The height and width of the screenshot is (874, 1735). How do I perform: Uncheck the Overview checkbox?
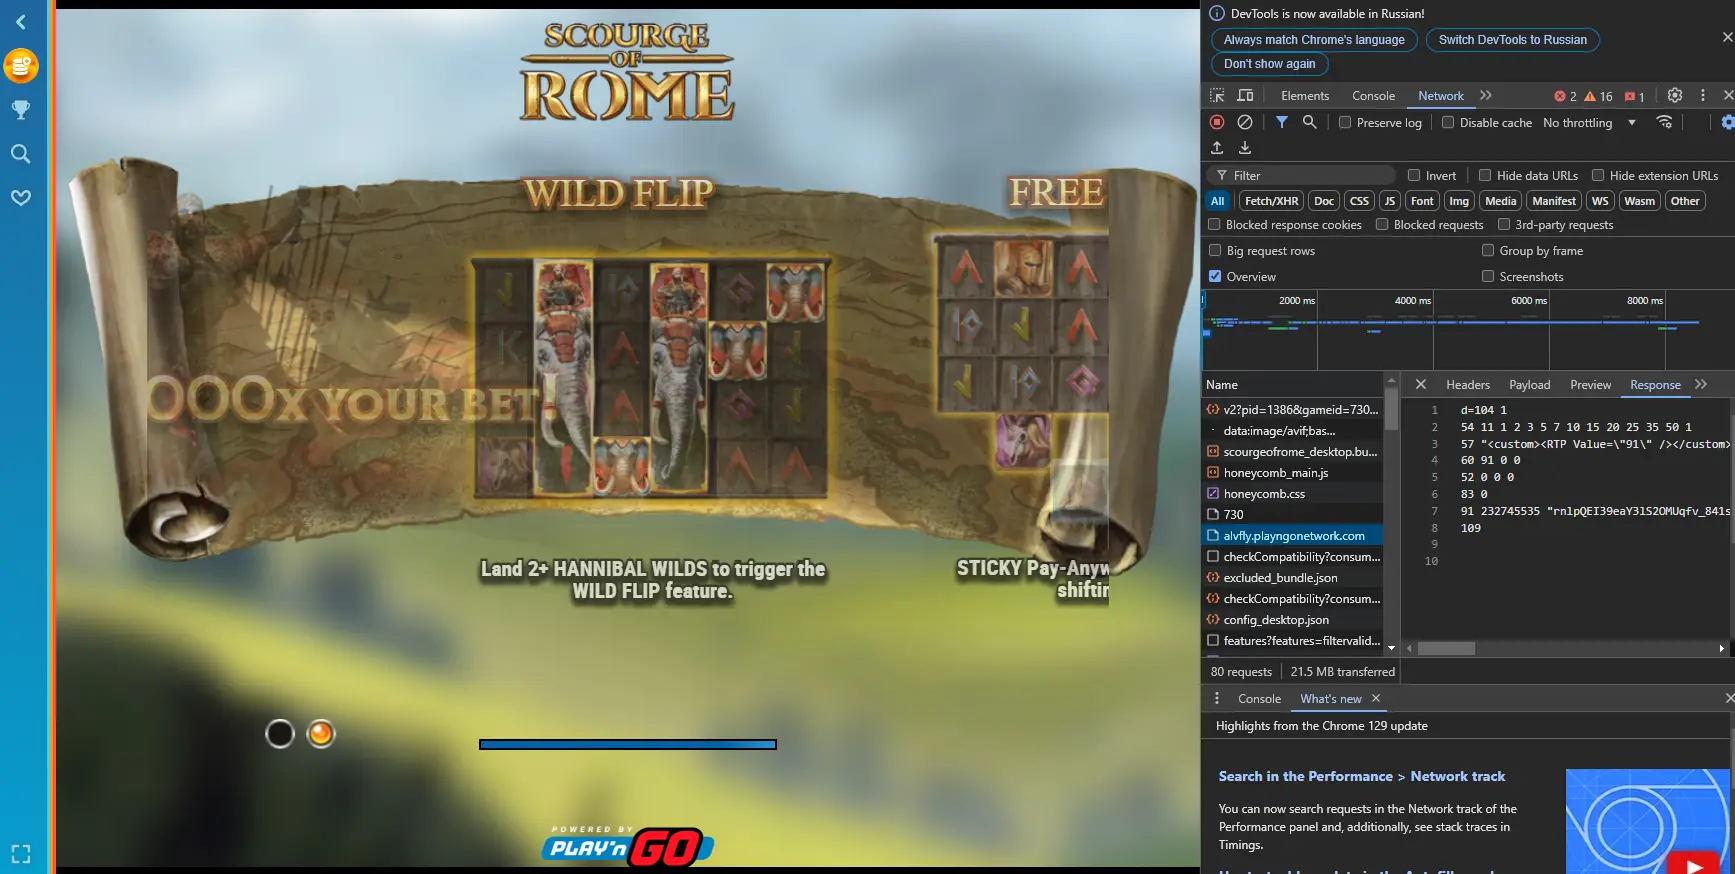point(1215,277)
